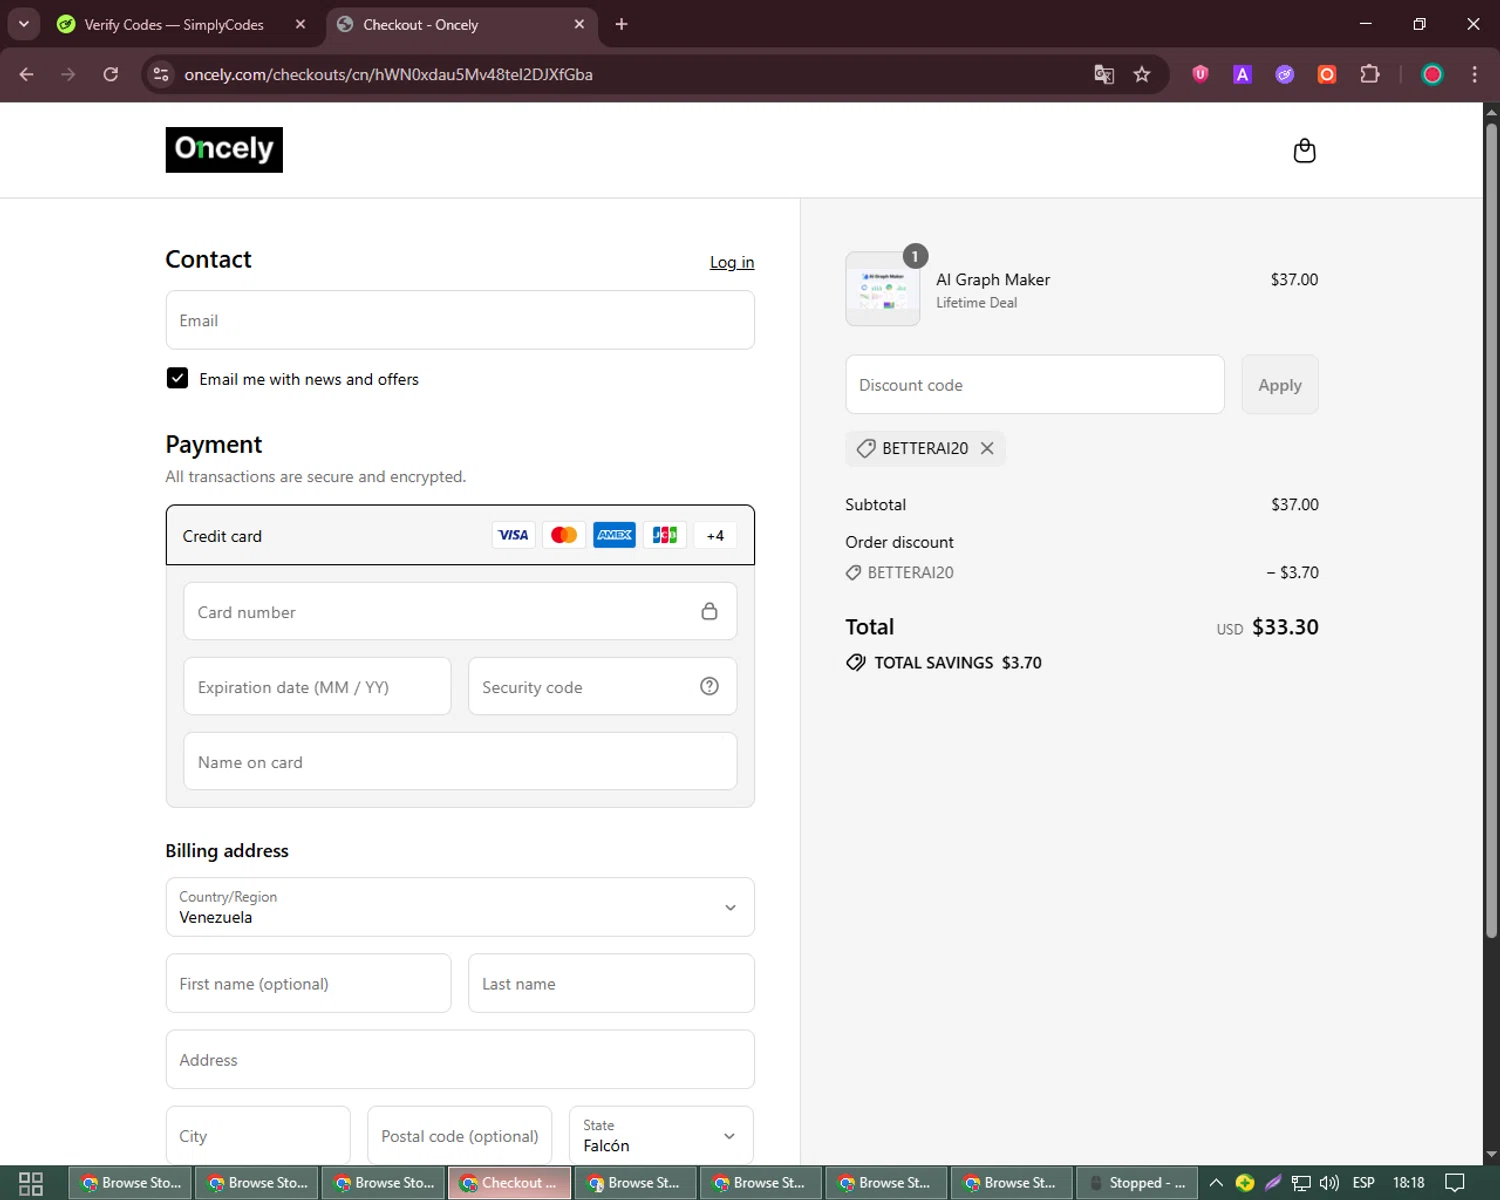Open the Extensions puzzle icon

pyautogui.click(x=1370, y=74)
